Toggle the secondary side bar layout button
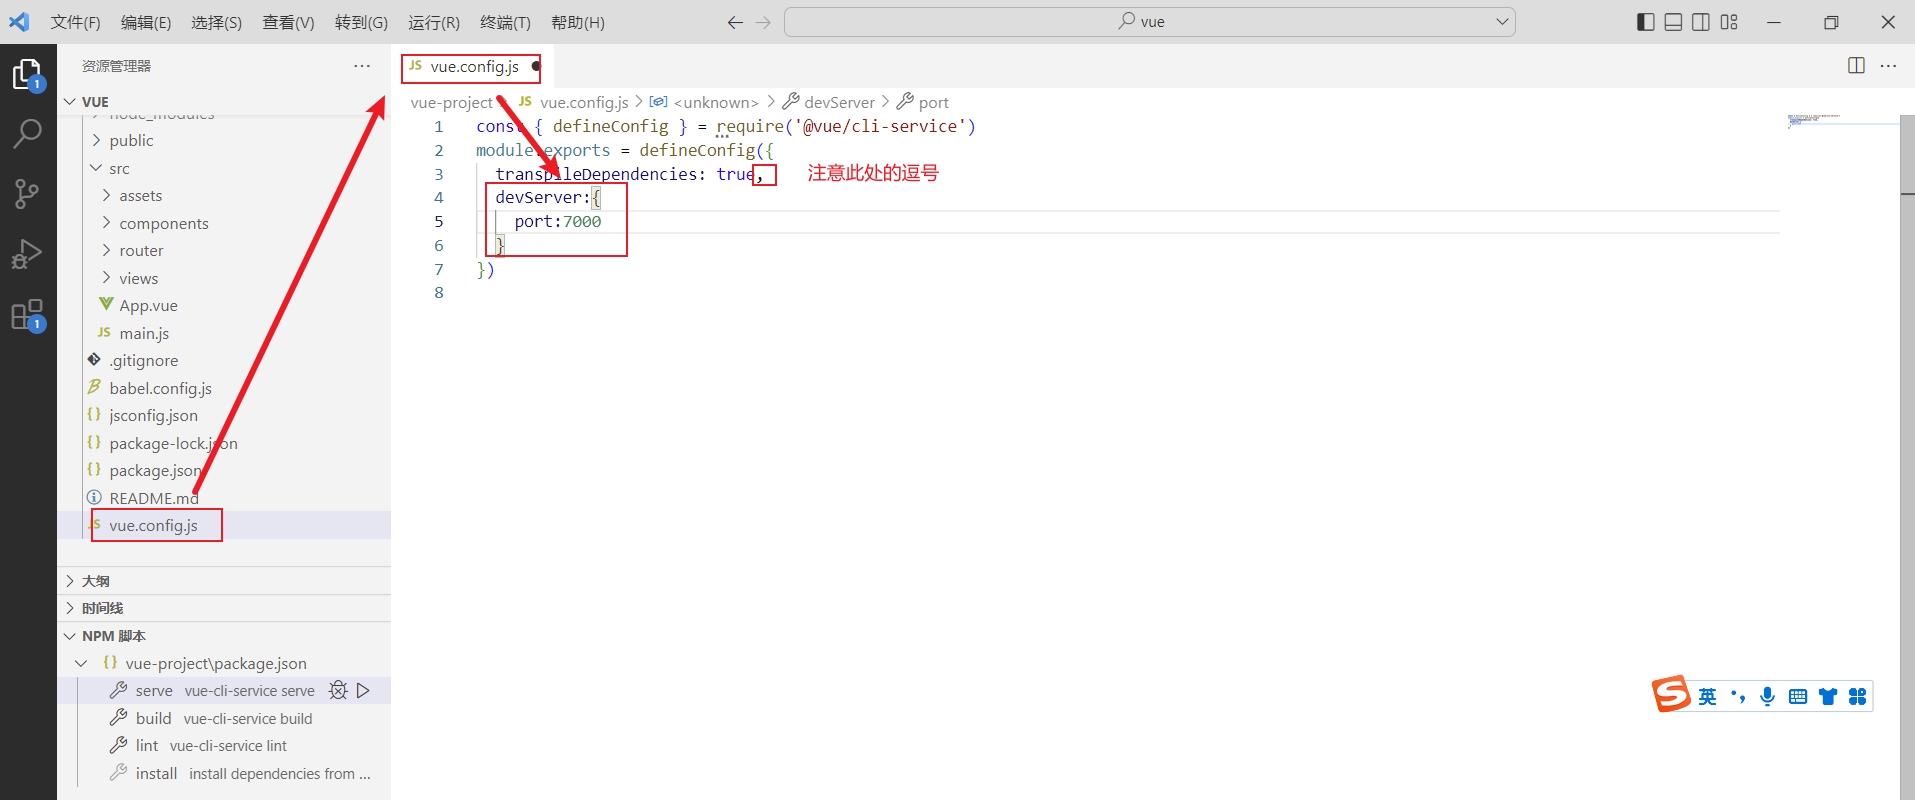The image size is (1915, 800). coord(1701,22)
